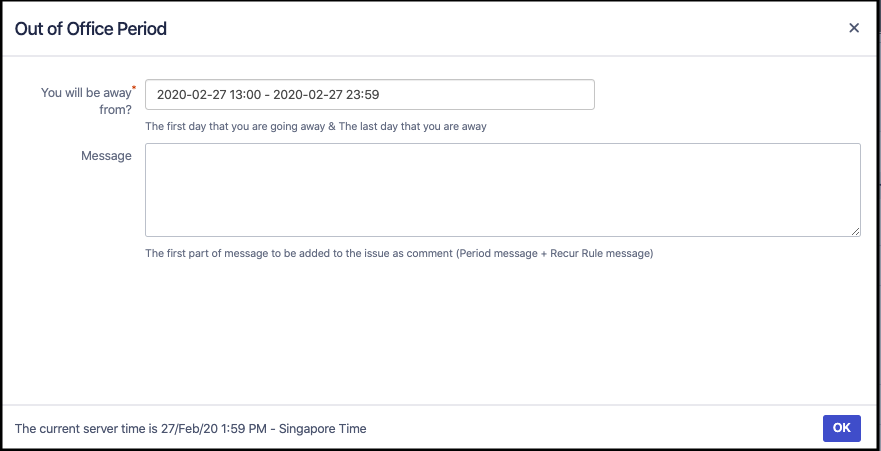881x451 pixels.
Task: Click the current server time text
Action: [190, 429]
